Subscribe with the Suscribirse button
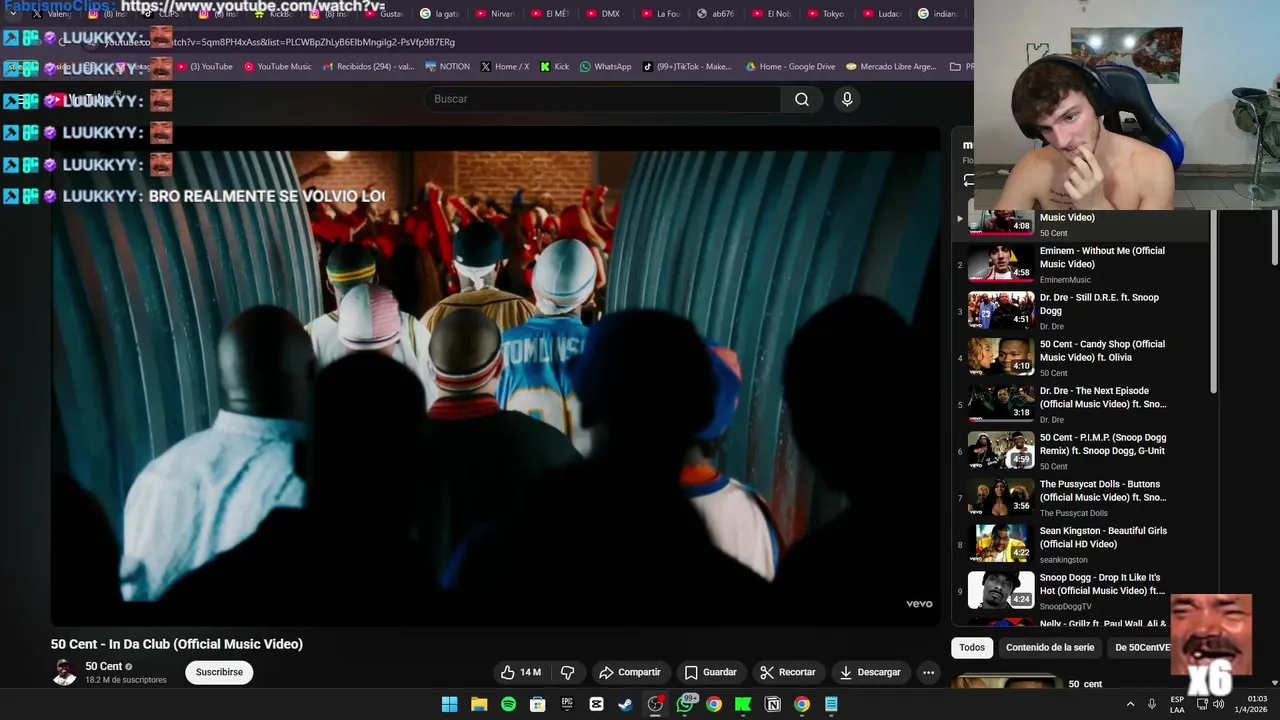 pyautogui.click(x=219, y=672)
